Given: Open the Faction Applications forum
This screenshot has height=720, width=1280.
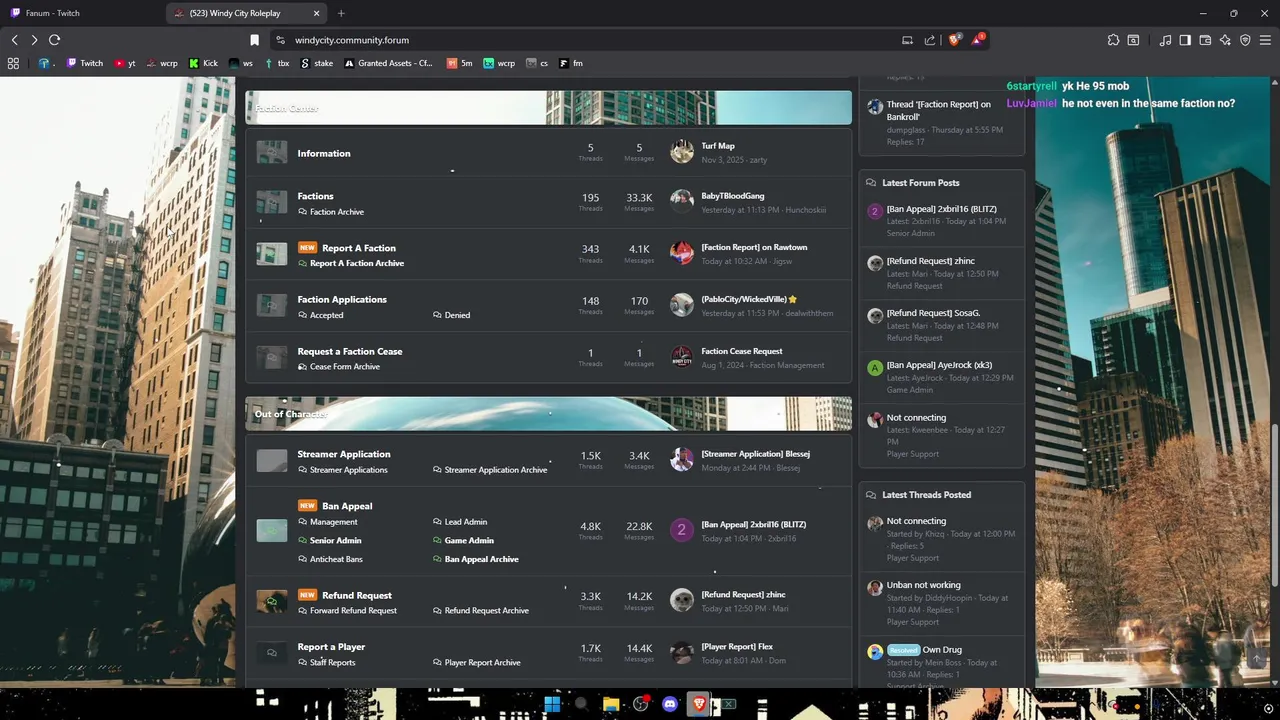Looking at the screenshot, I should coord(342,299).
